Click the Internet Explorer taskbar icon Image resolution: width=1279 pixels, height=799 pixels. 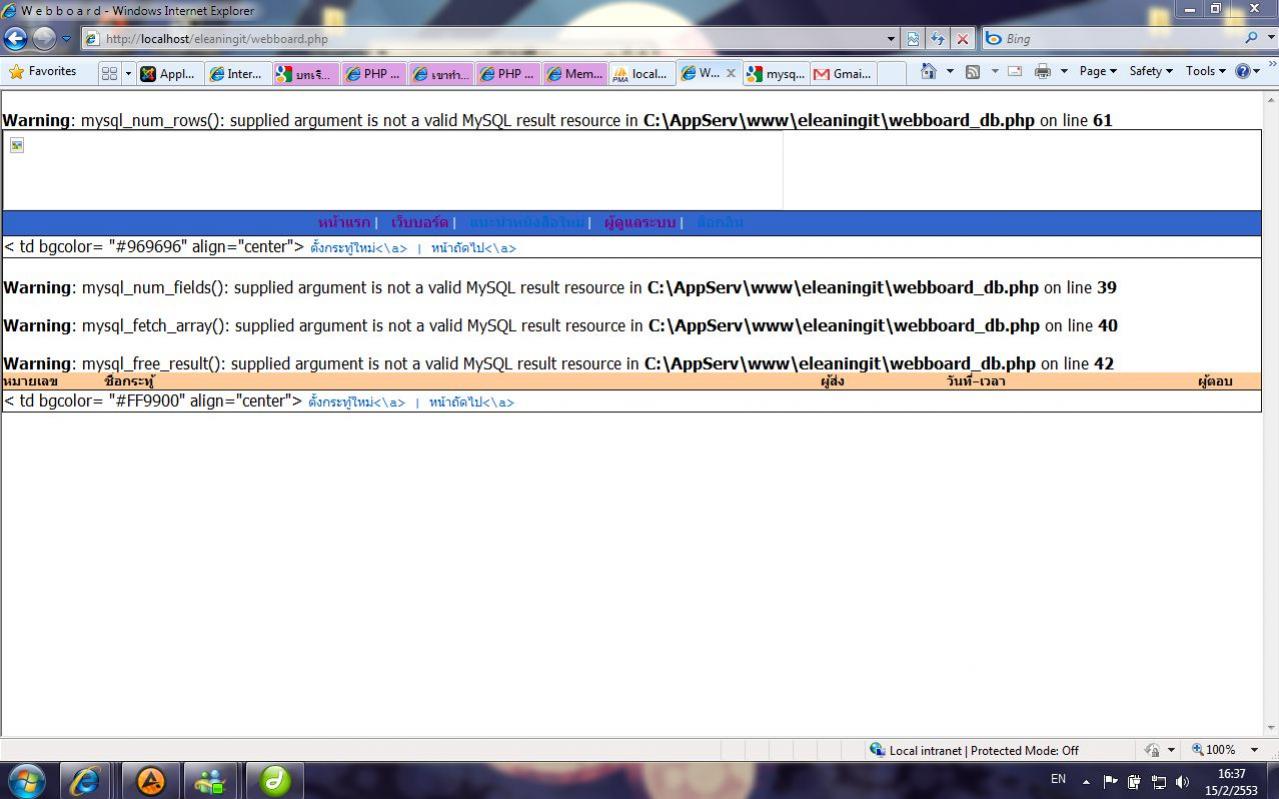(x=85, y=780)
